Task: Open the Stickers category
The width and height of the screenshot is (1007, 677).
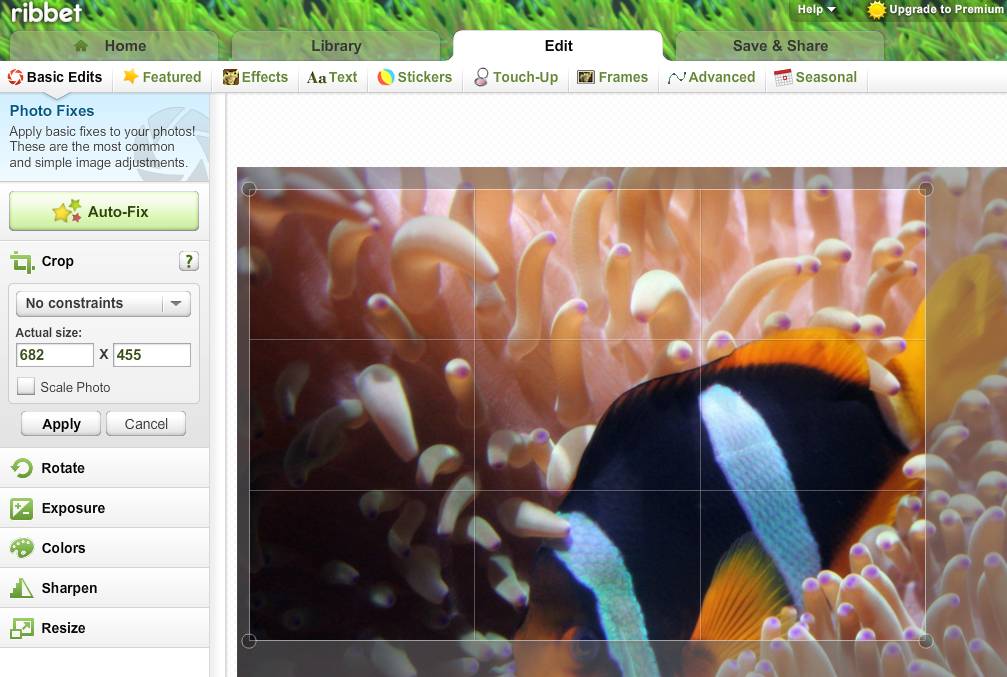Action: 415,77
